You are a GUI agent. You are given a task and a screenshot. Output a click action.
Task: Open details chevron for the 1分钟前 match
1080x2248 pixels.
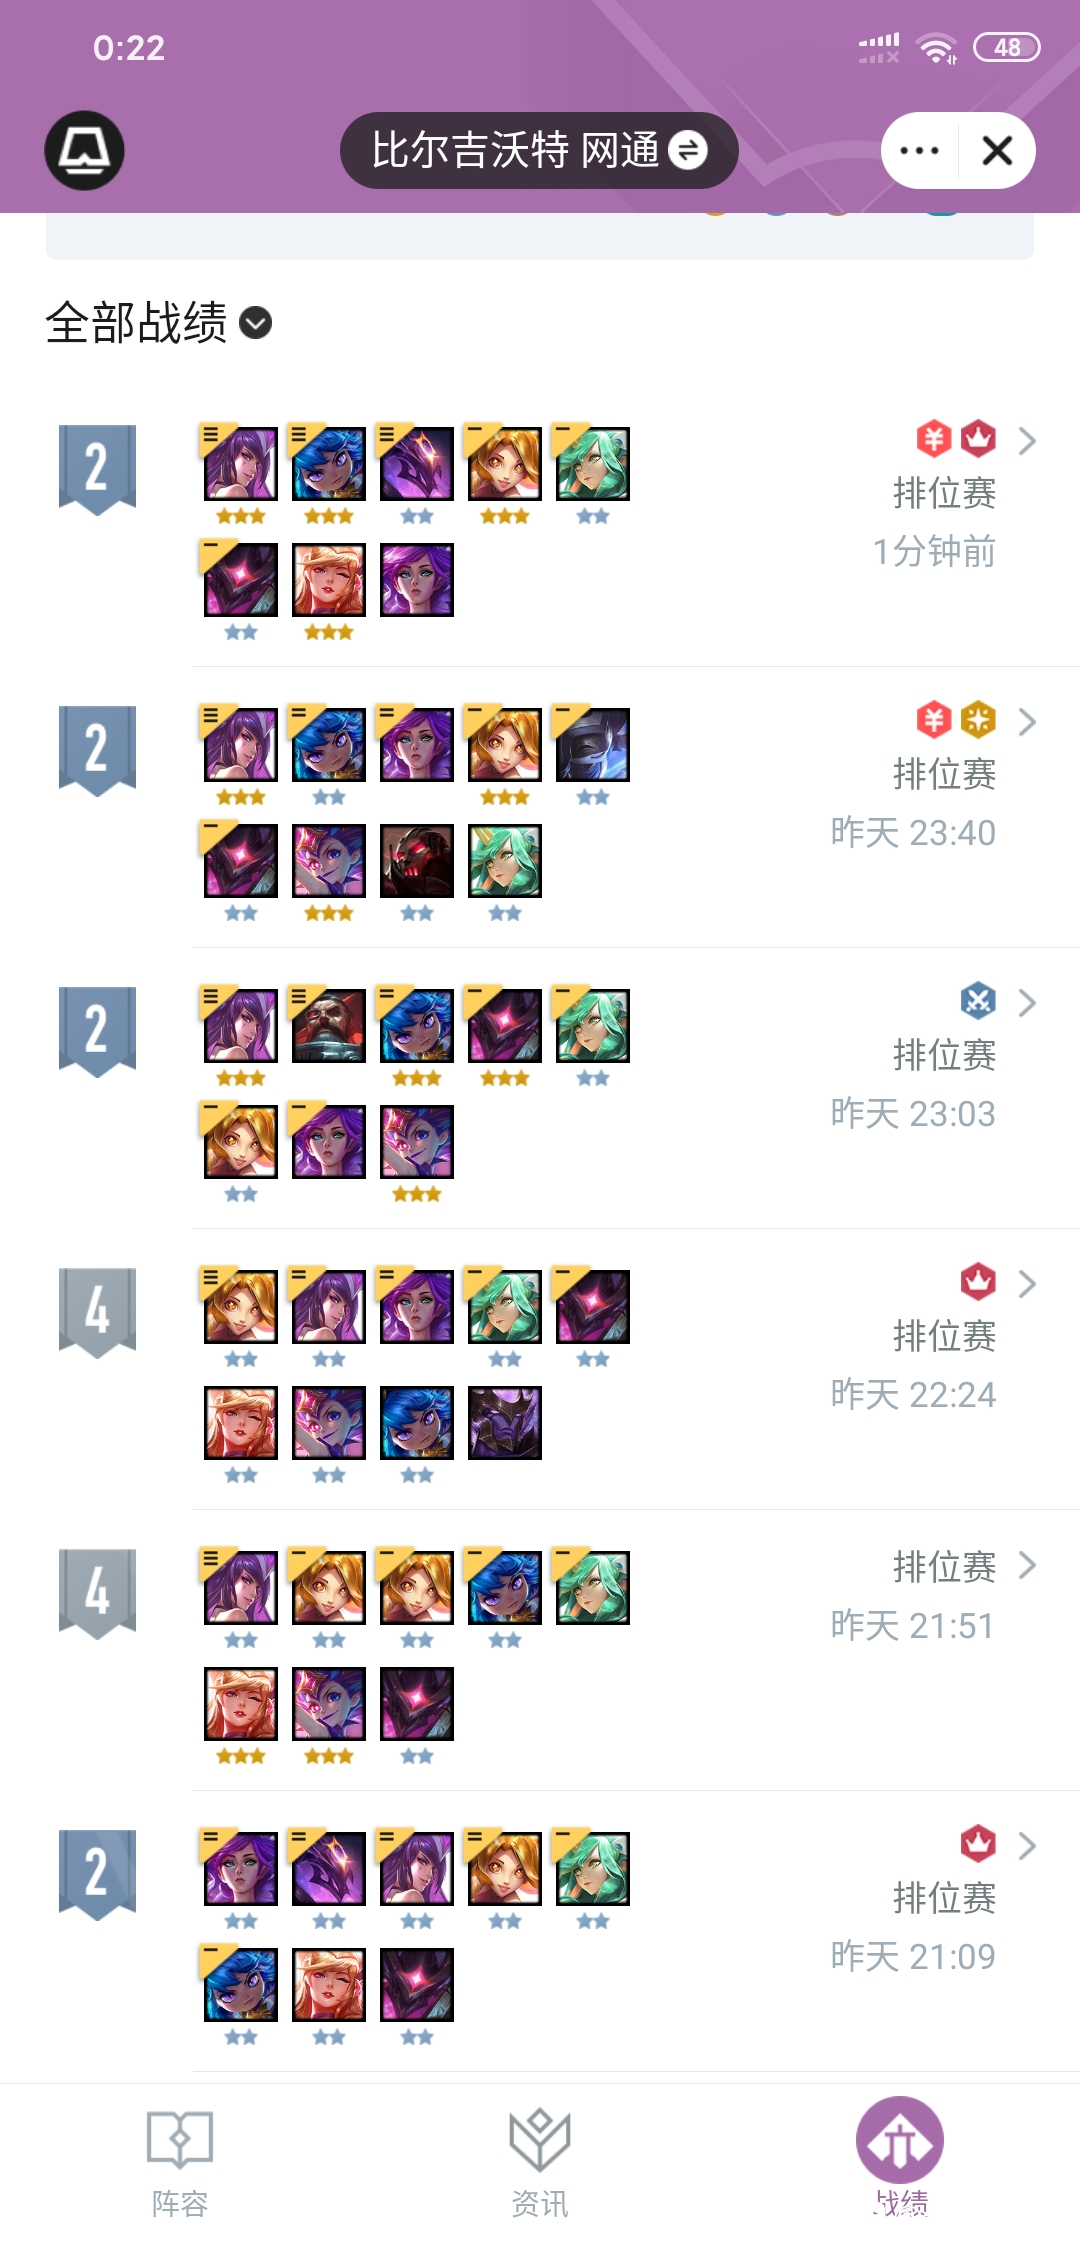pos(1027,440)
